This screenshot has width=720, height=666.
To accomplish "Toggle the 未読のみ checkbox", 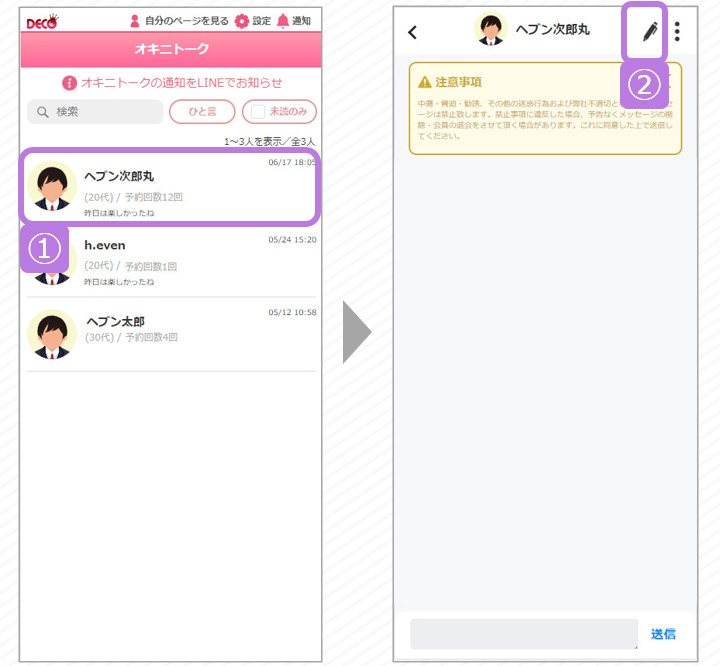I will click(x=258, y=112).
